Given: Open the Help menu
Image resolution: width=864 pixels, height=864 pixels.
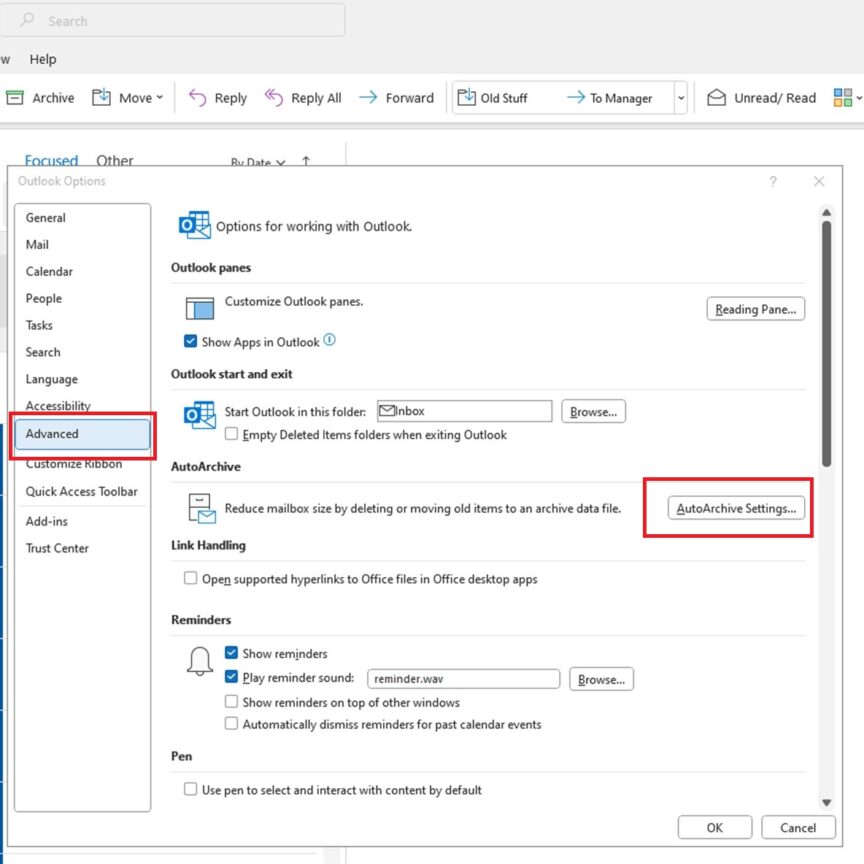Looking at the screenshot, I should click(43, 59).
